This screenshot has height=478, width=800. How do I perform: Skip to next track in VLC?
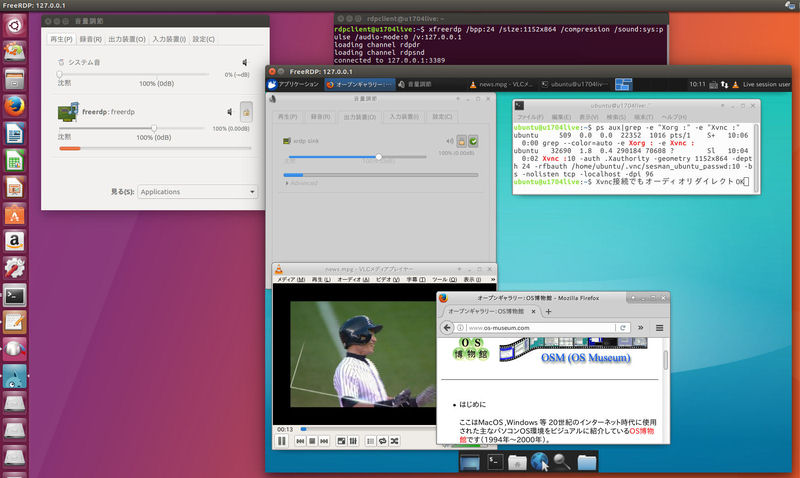point(324,441)
